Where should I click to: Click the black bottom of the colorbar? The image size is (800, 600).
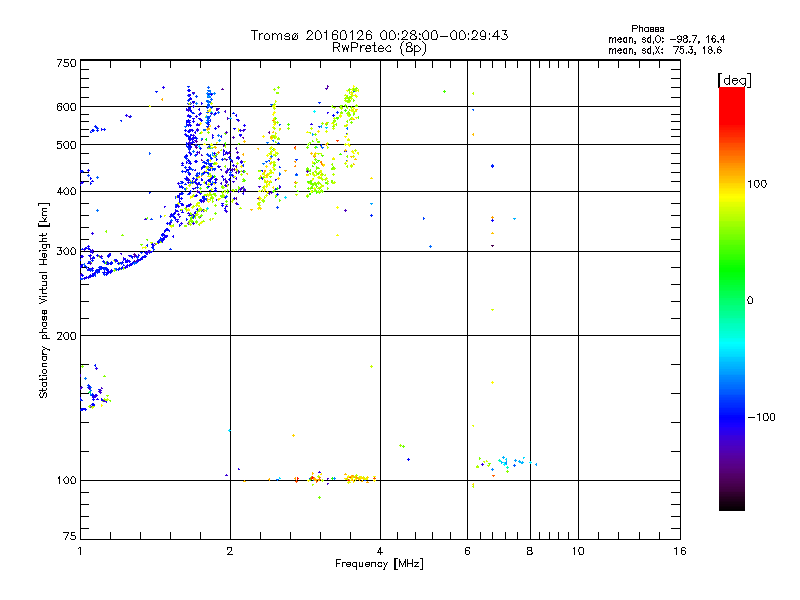[x=731, y=505]
